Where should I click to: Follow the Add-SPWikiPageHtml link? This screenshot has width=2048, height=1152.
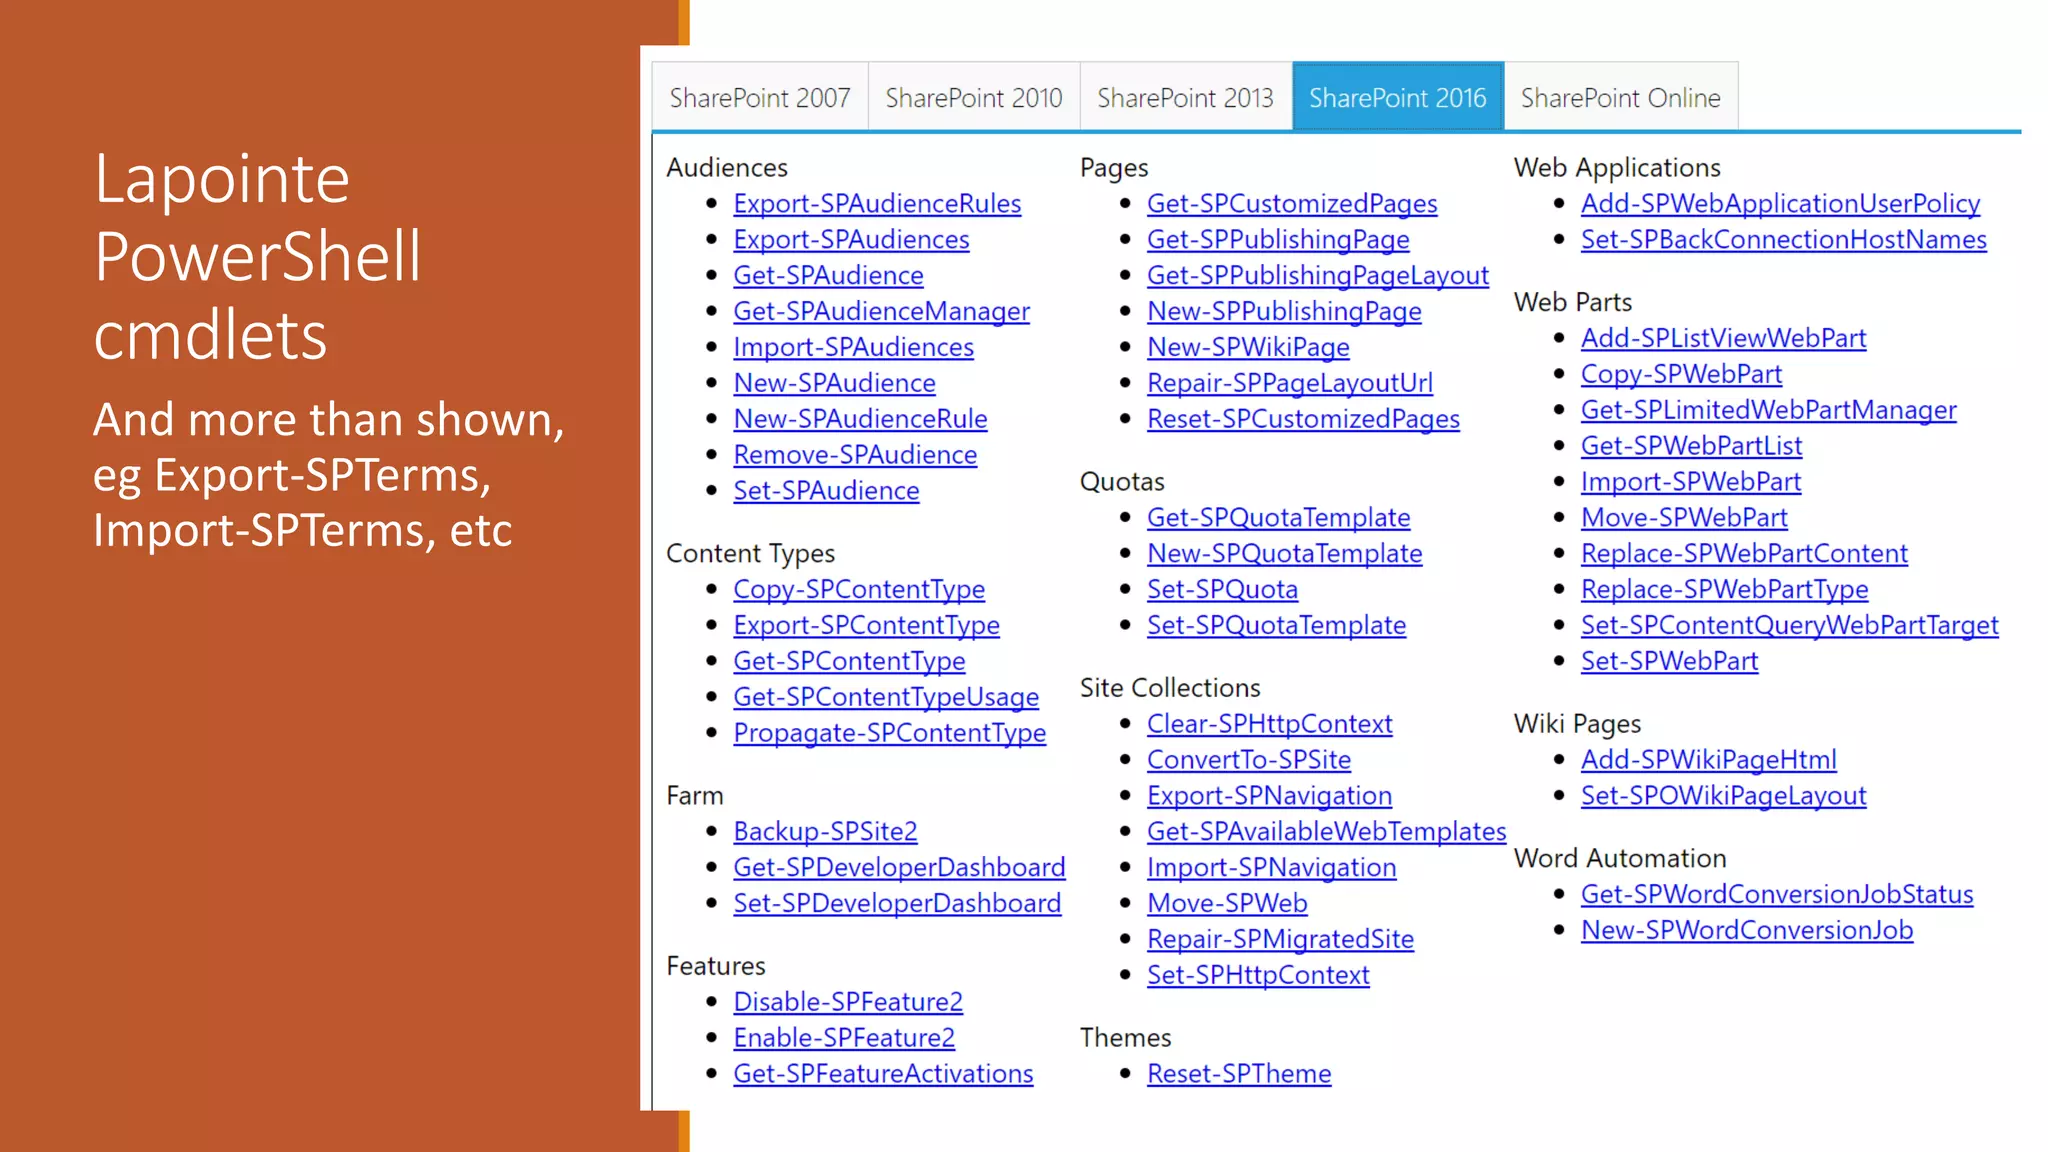click(1708, 760)
